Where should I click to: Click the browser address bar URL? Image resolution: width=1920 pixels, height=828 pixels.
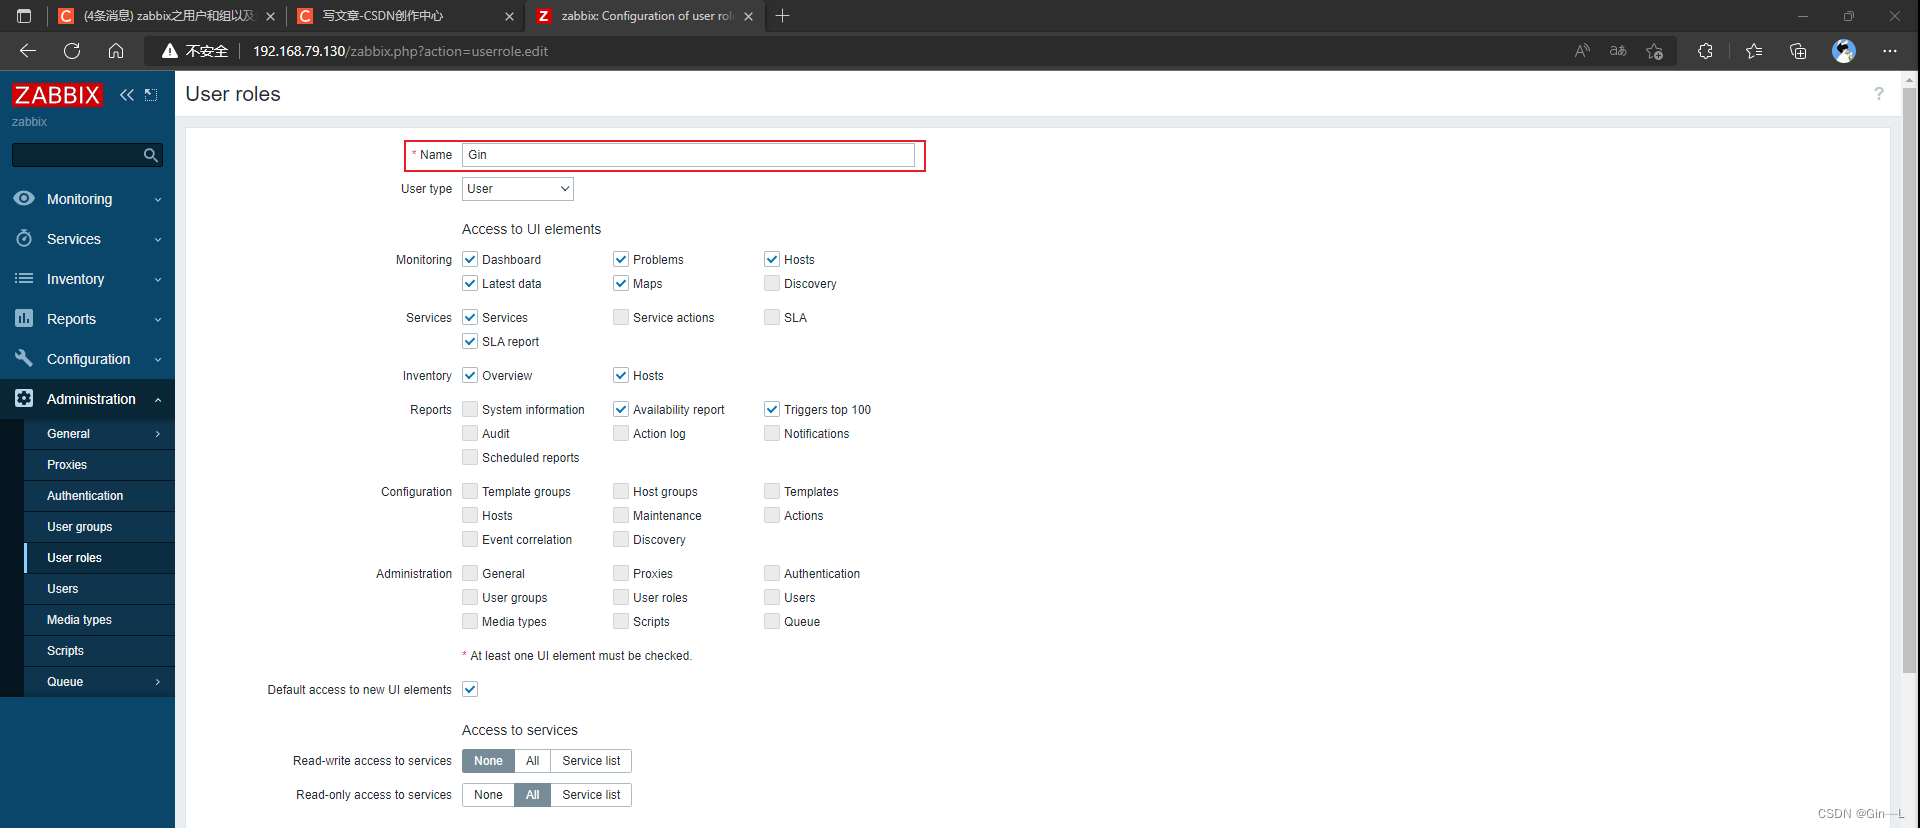coord(400,51)
